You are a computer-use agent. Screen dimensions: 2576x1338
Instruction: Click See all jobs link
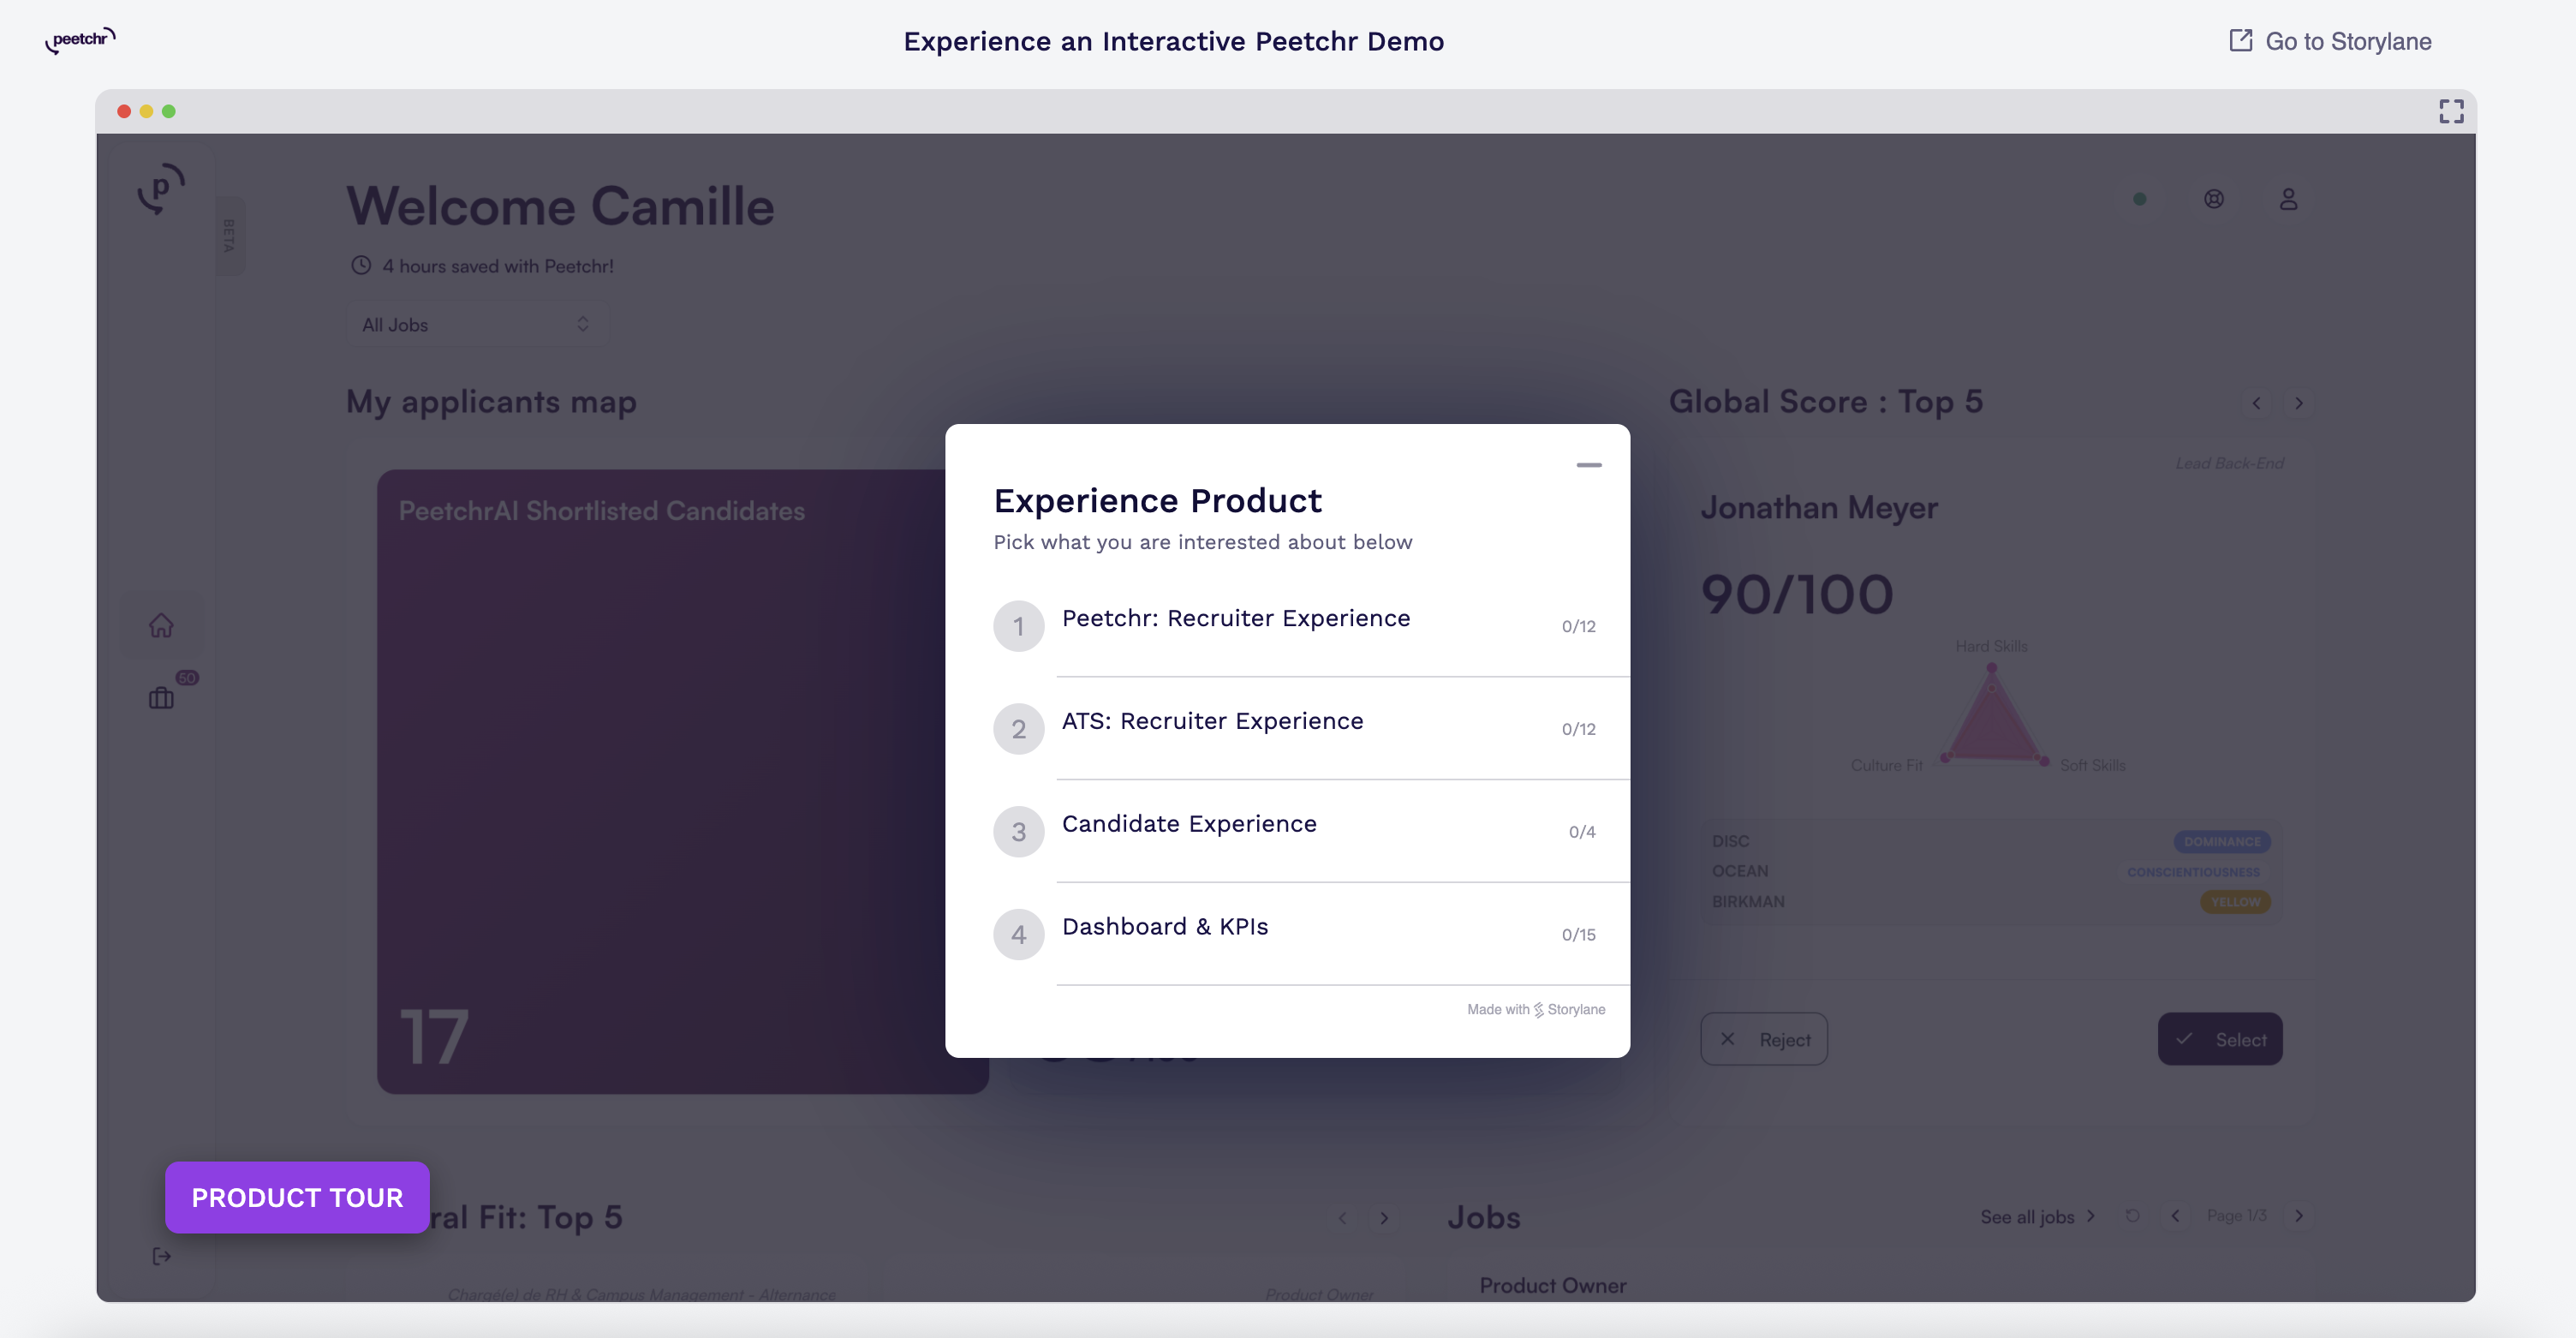[x=2027, y=1216]
